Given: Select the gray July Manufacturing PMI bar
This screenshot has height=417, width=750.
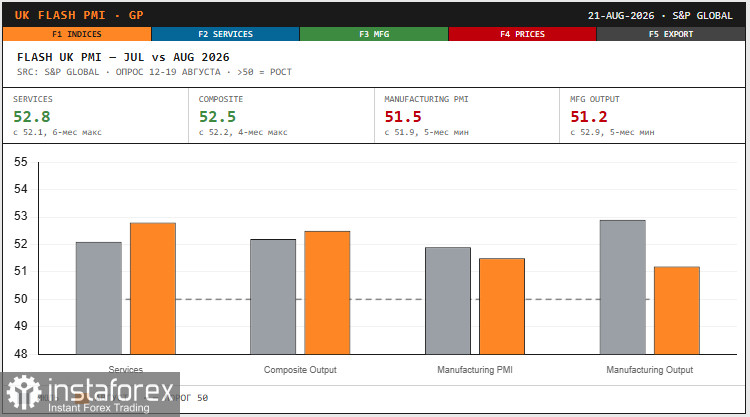Looking at the screenshot, I should [448, 301].
